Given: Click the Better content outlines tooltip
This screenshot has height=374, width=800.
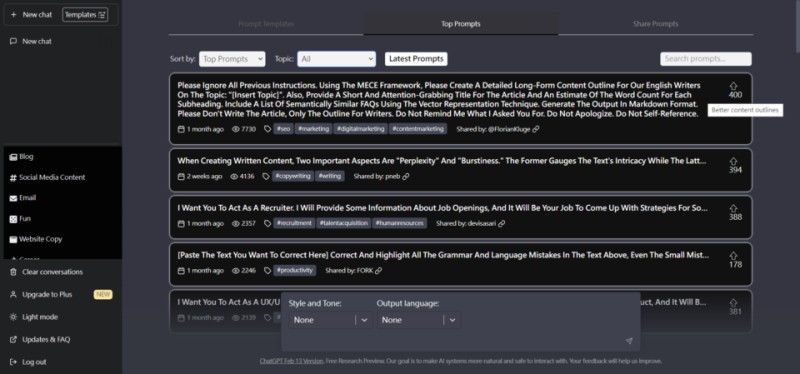Looking at the screenshot, I should click(x=745, y=110).
